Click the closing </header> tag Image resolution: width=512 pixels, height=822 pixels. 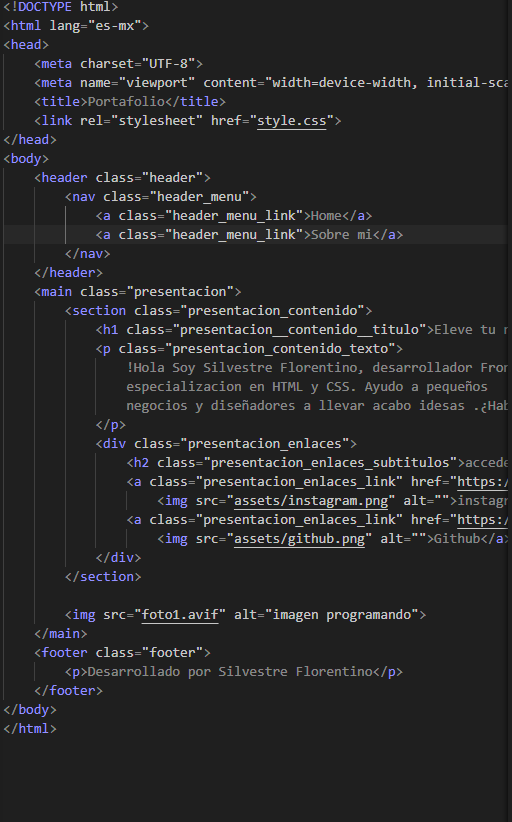[x=68, y=273]
